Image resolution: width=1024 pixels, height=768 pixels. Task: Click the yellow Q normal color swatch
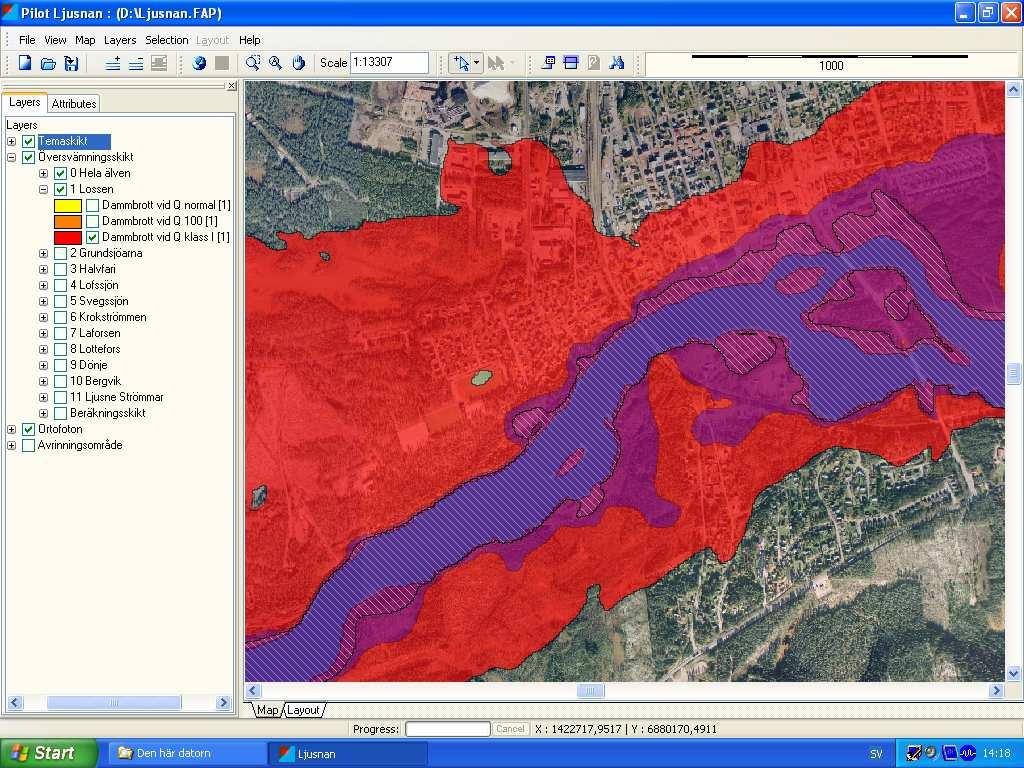point(68,206)
